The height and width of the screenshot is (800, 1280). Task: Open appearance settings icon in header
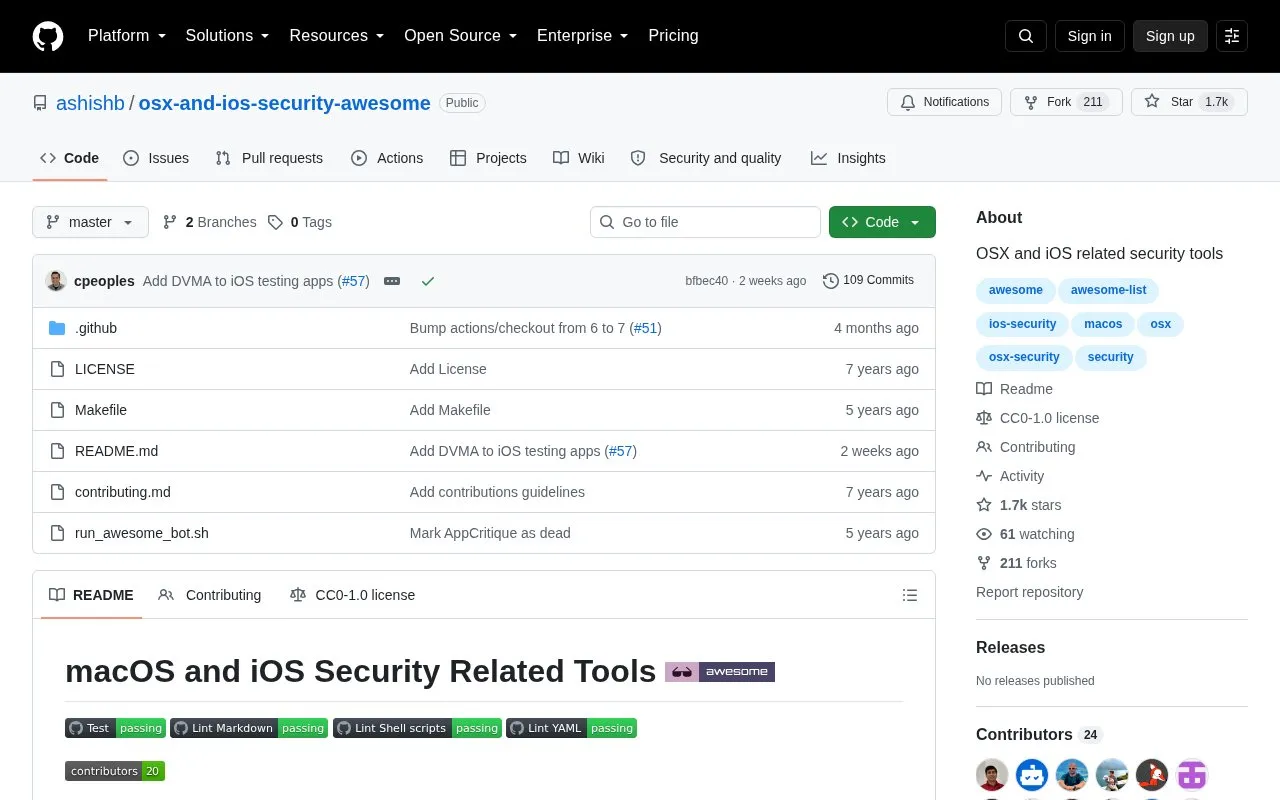1232,36
